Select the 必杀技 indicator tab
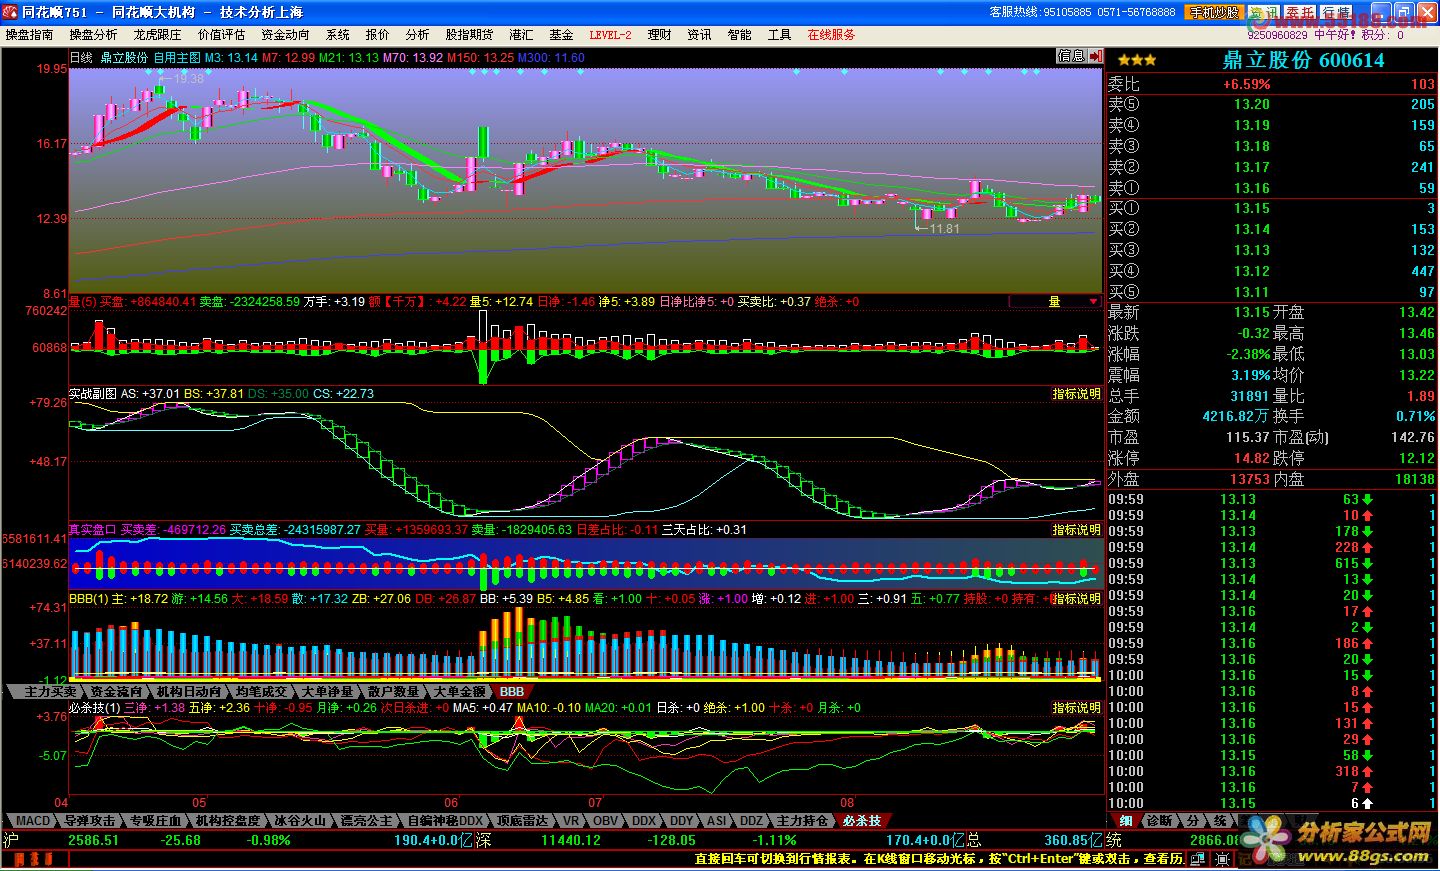Image resolution: width=1440 pixels, height=871 pixels. 862,821
